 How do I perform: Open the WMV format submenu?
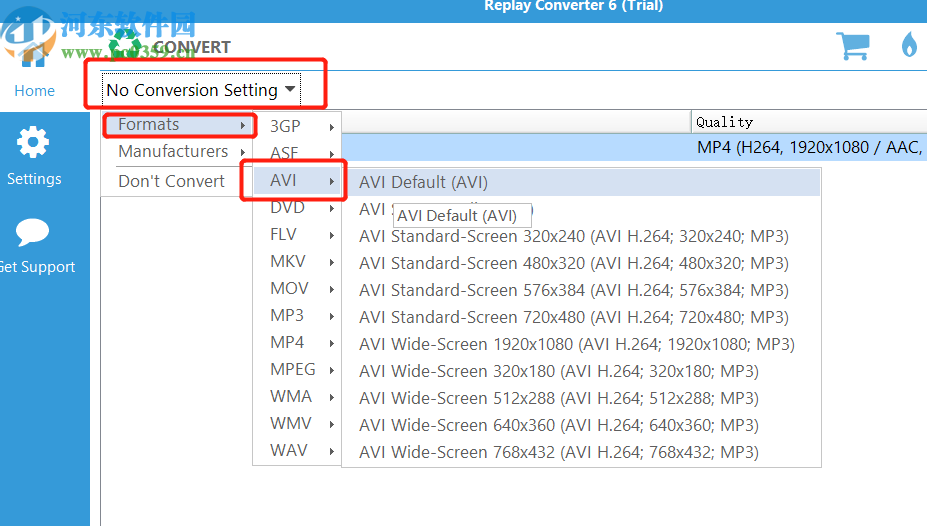pos(297,423)
